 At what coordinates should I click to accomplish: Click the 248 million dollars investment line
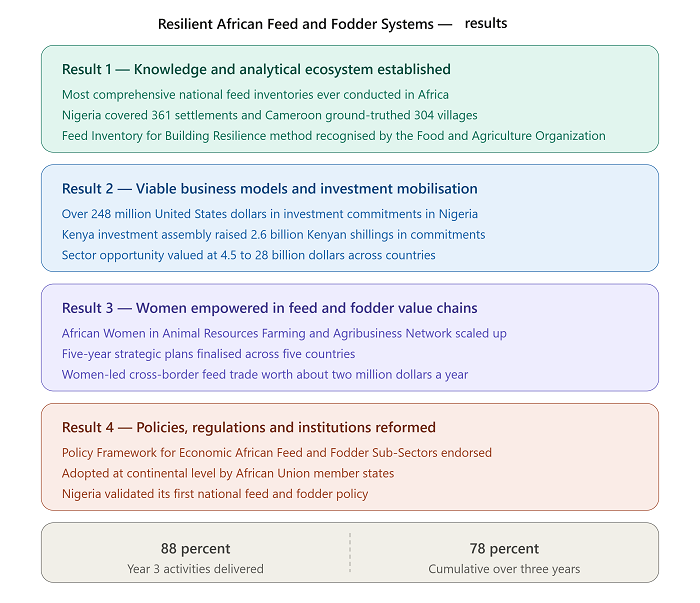270,214
